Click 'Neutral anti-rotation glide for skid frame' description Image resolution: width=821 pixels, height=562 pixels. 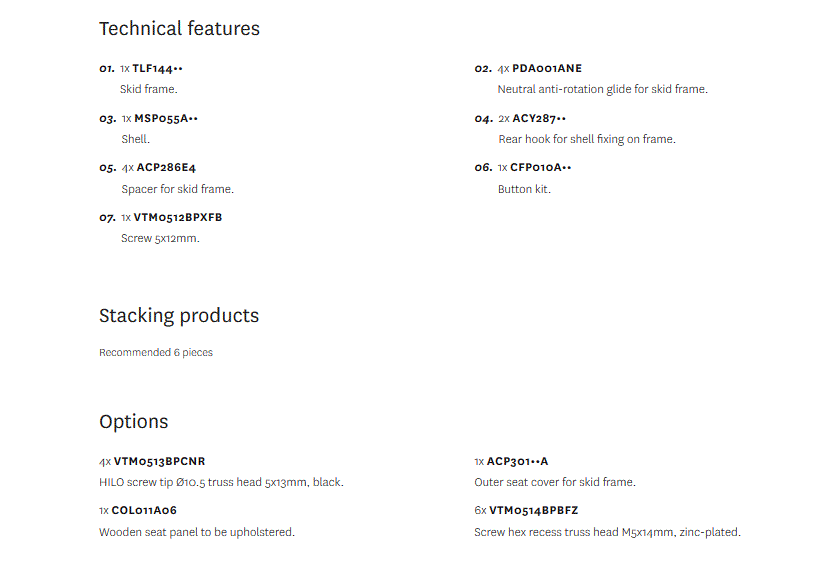click(x=602, y=89)
